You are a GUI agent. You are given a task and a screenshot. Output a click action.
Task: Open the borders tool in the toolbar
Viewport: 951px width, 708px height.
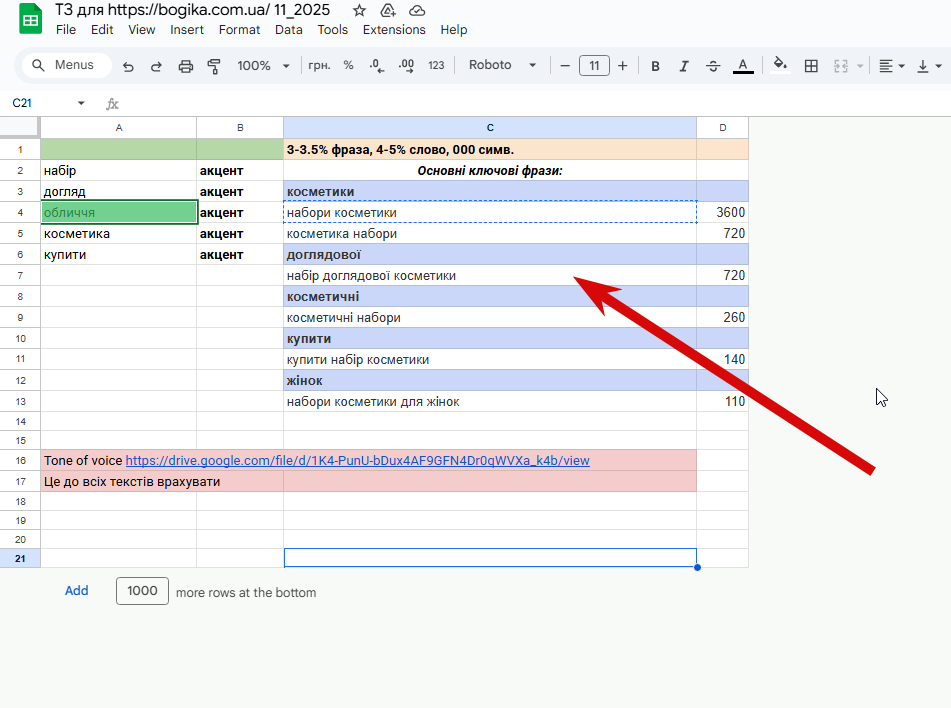tap(811, 66)
